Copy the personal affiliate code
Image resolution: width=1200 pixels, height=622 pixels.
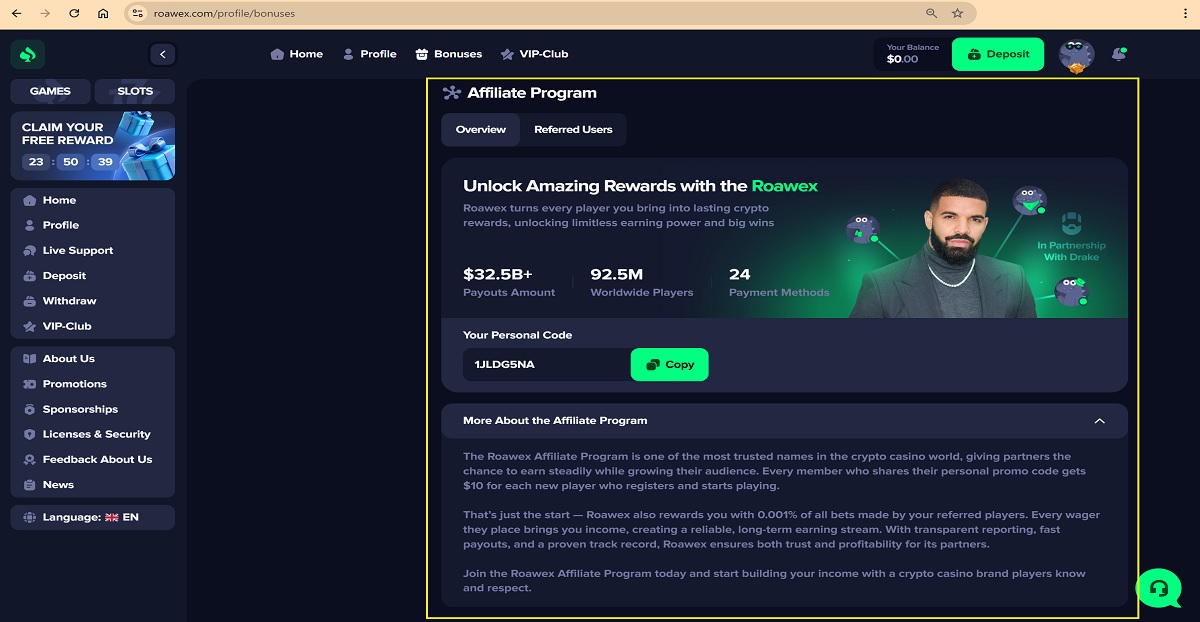point(669,365)
